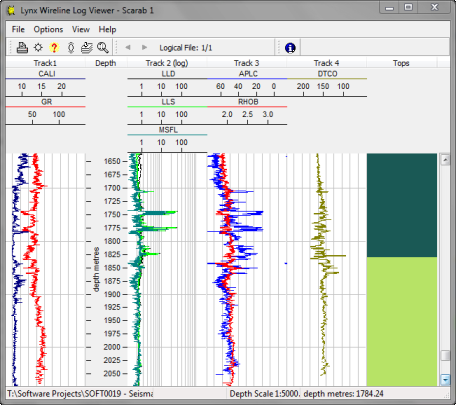
Task: Click the magnifier search icon
Action: click(x=103, y=48)
